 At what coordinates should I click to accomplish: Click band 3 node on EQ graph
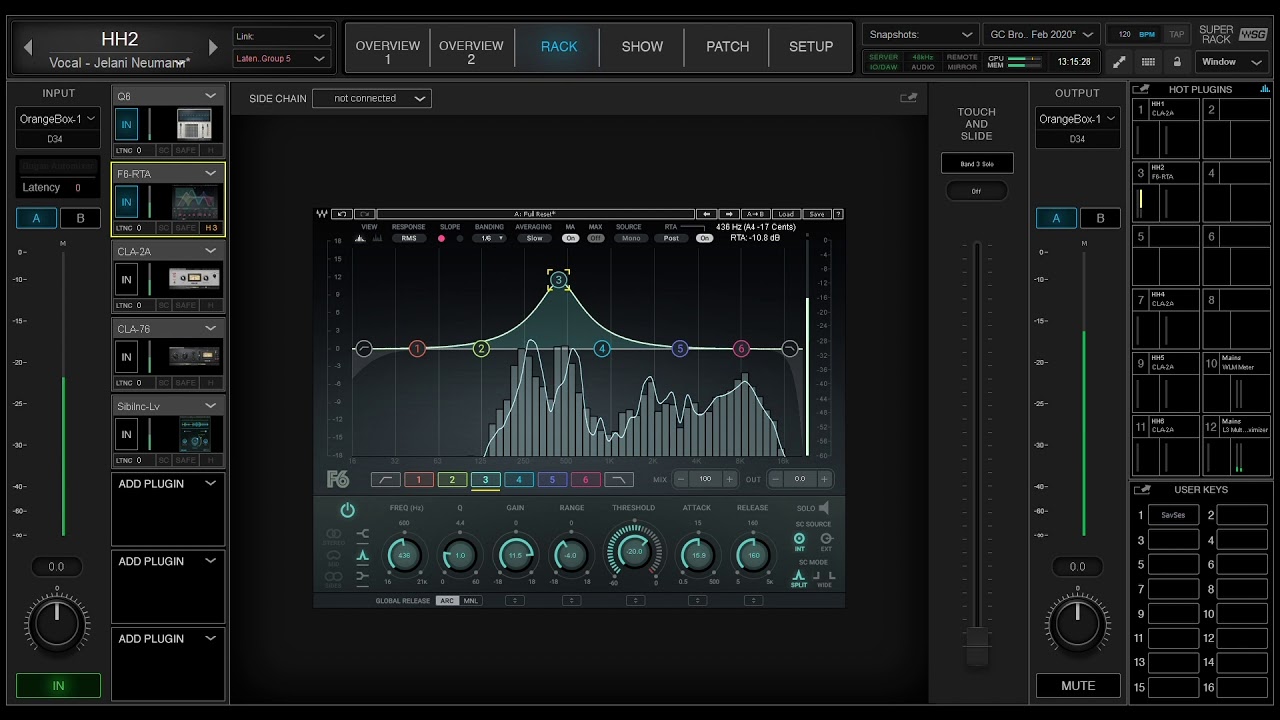coord(559,281)
